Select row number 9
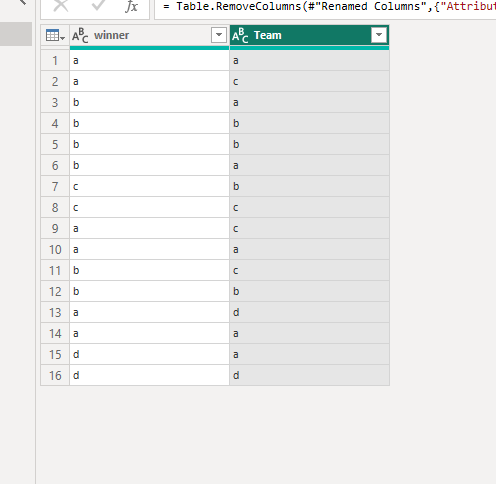The width and height of the screenshot is (496, 484). coord(55,229)
